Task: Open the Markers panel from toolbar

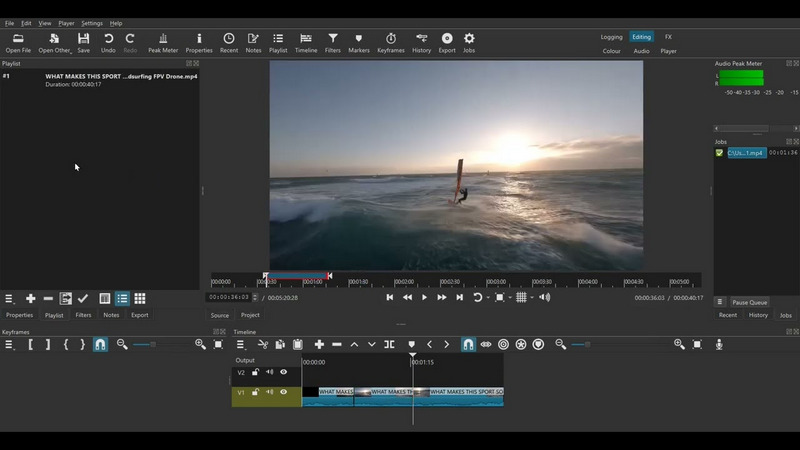Action: (359, 43)
